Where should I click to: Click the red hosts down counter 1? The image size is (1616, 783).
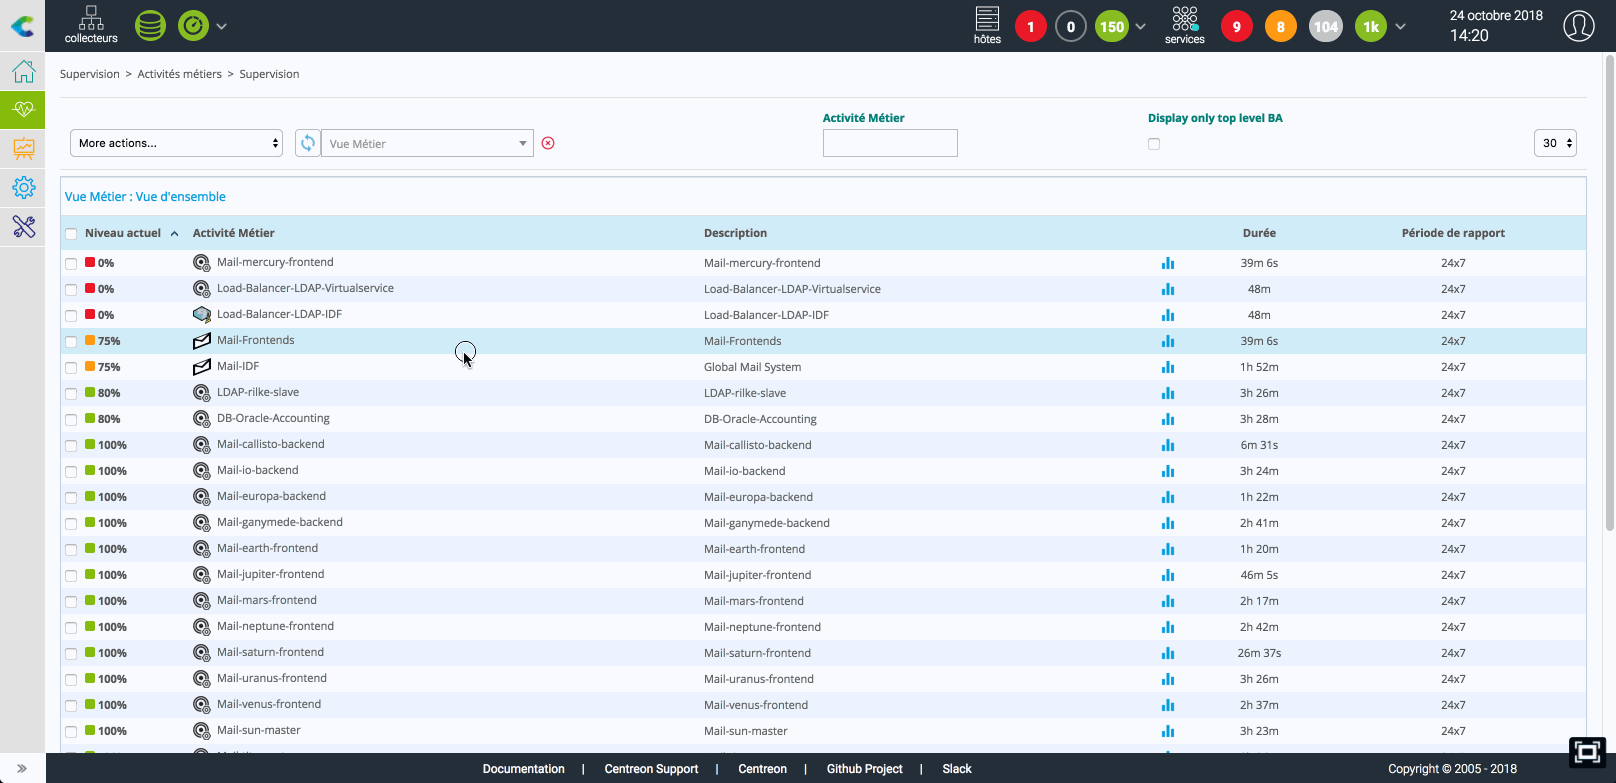point(1030,27)
